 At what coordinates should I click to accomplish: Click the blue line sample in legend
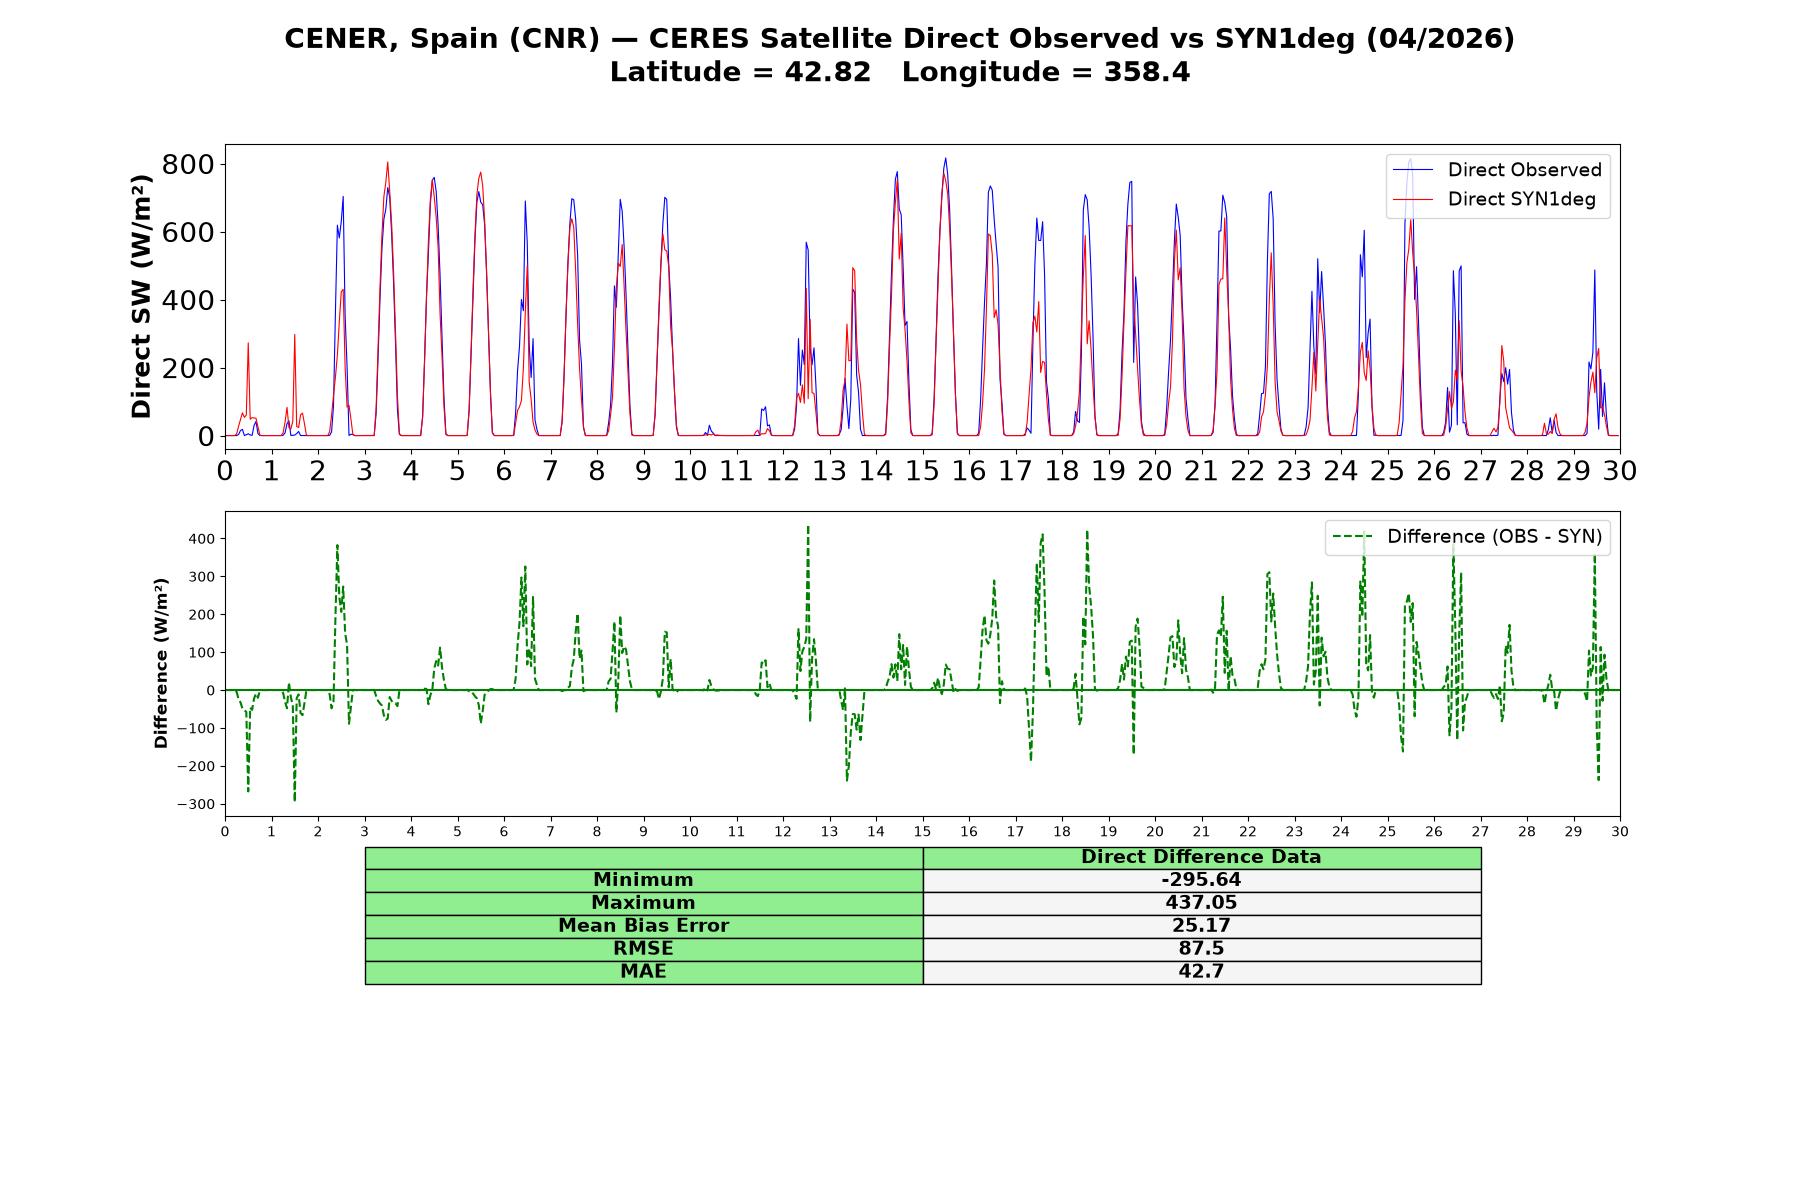tap(1414, 170)
